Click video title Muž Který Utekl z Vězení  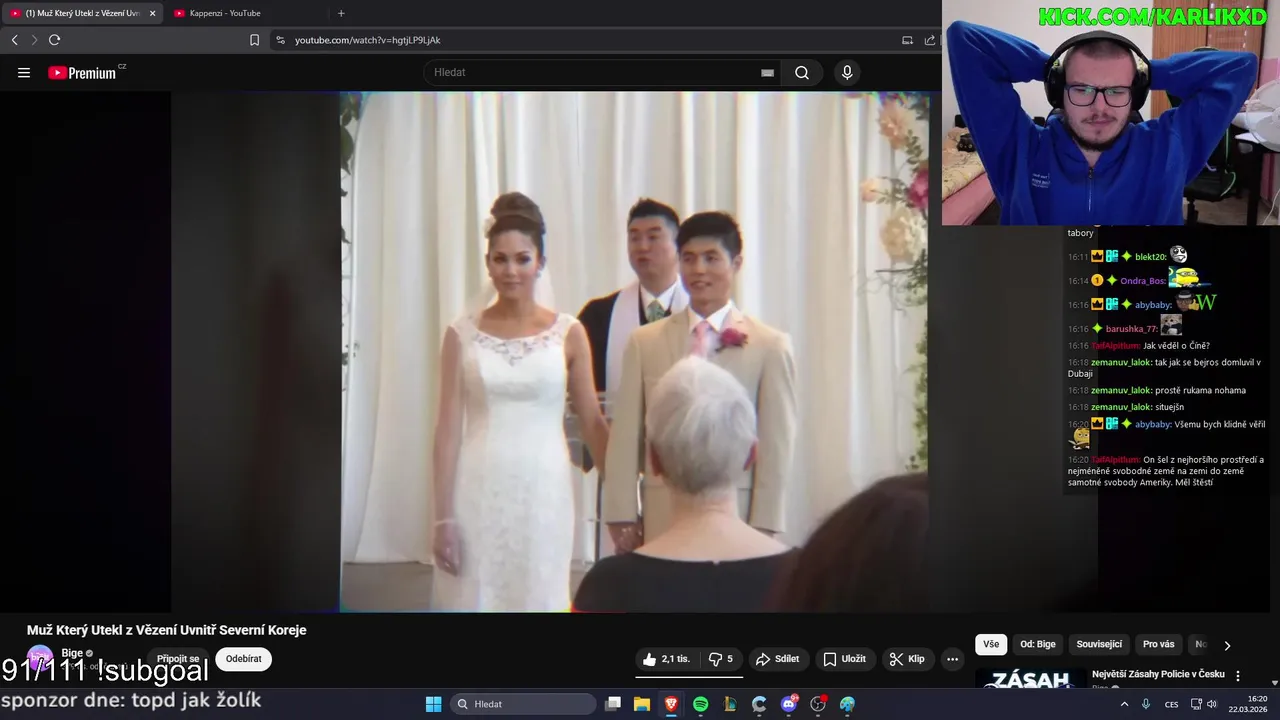(x=166, y=630)
